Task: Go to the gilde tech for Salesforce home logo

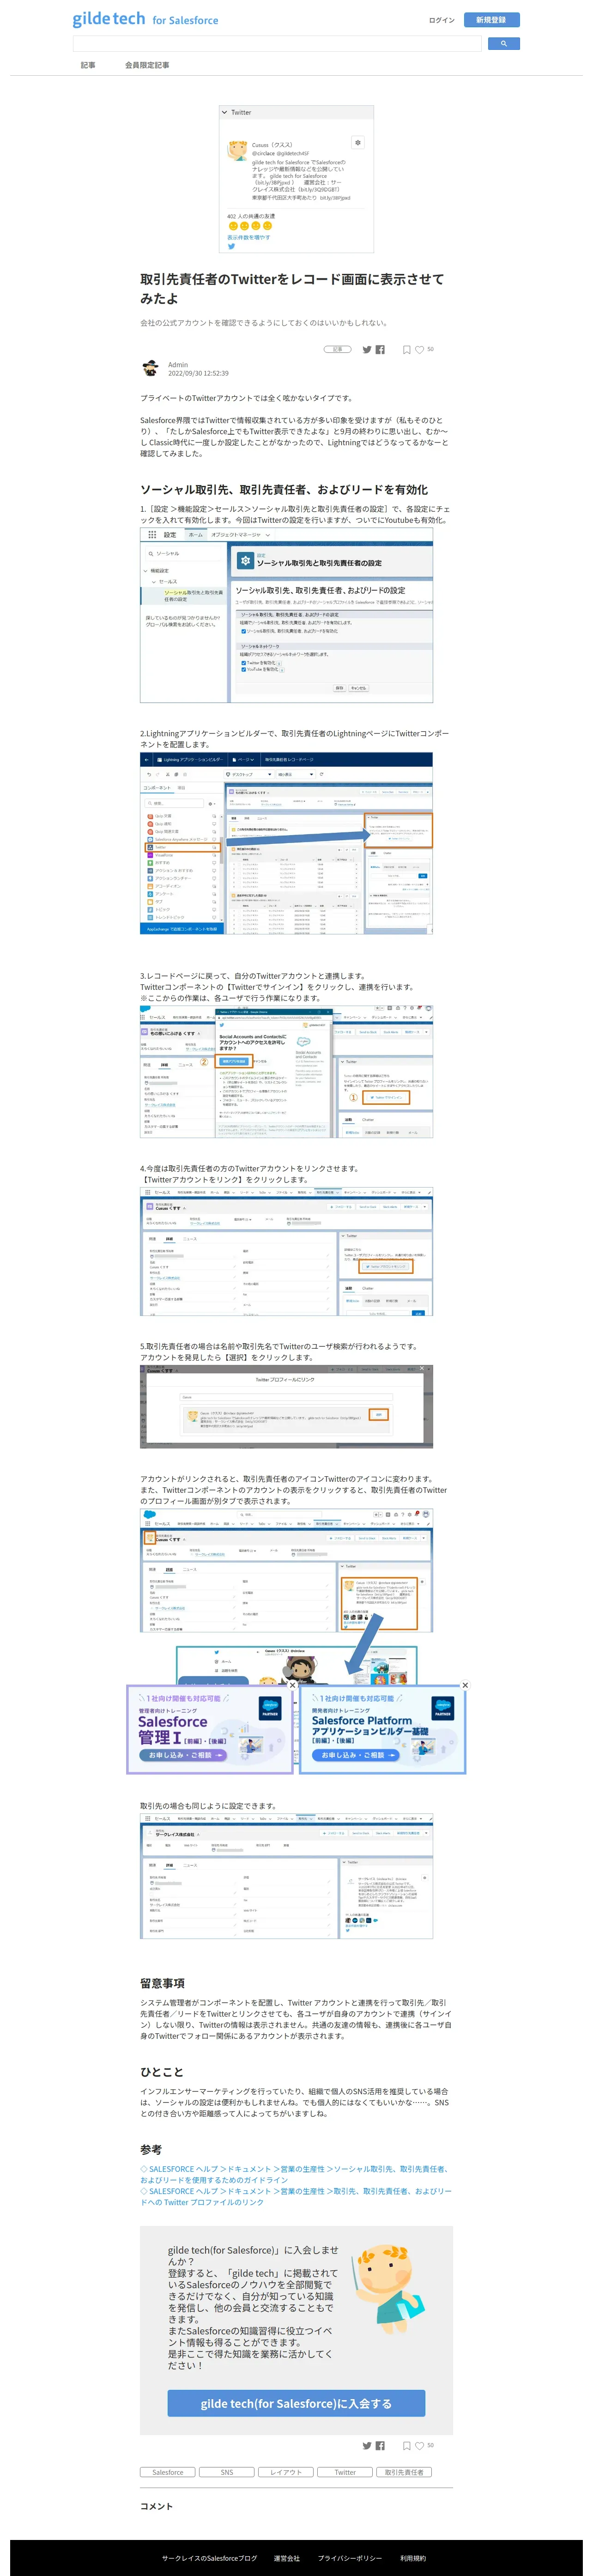Action: pos(145,19)
